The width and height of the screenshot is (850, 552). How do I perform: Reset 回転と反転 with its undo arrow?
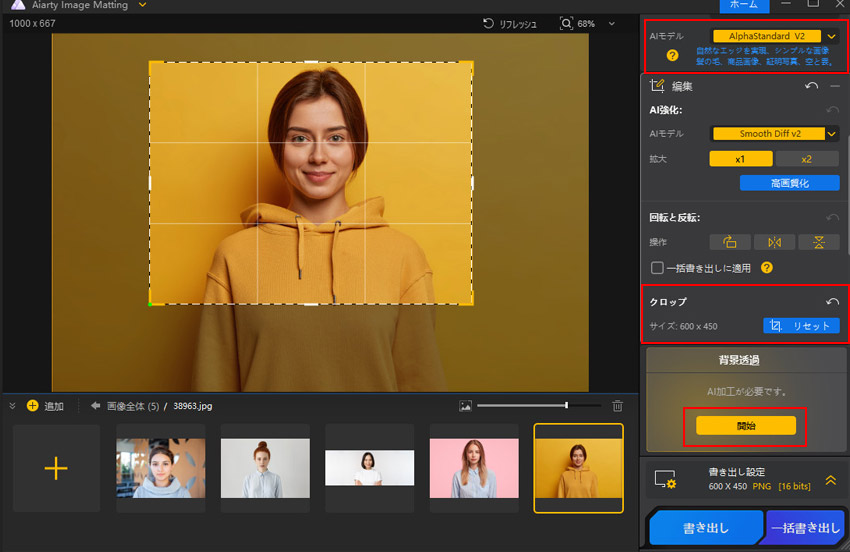click(x=833, y=217)
